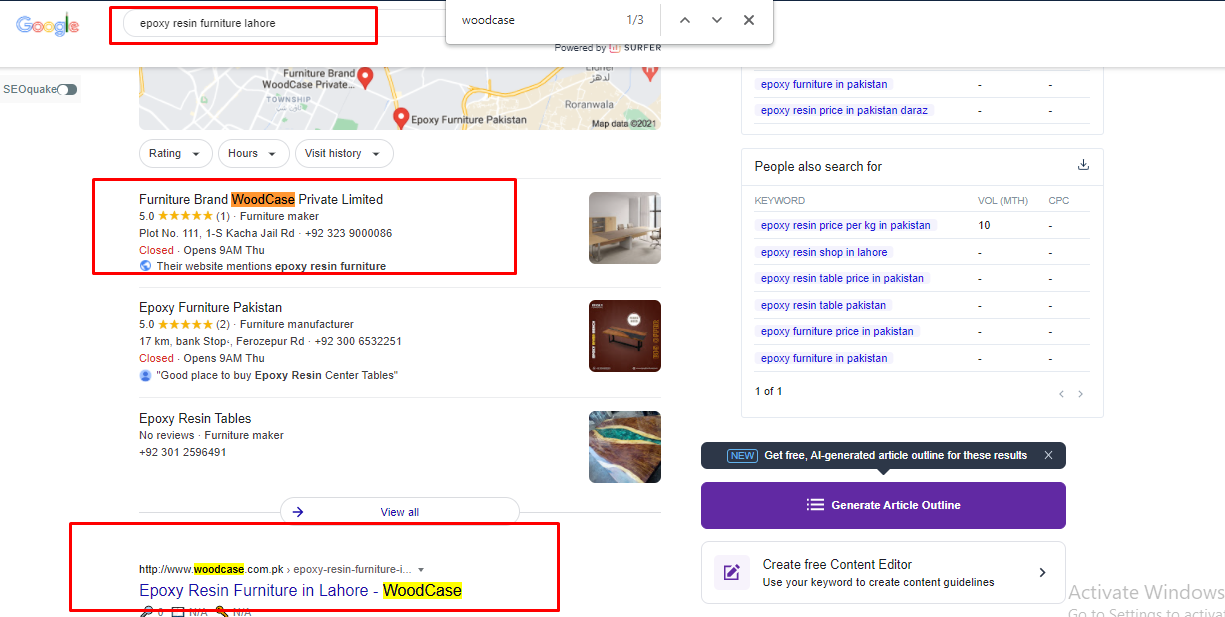1225x617 pixels.
Task: Select keyword epoxy resin shop in lahore
Action: (823, 252)
